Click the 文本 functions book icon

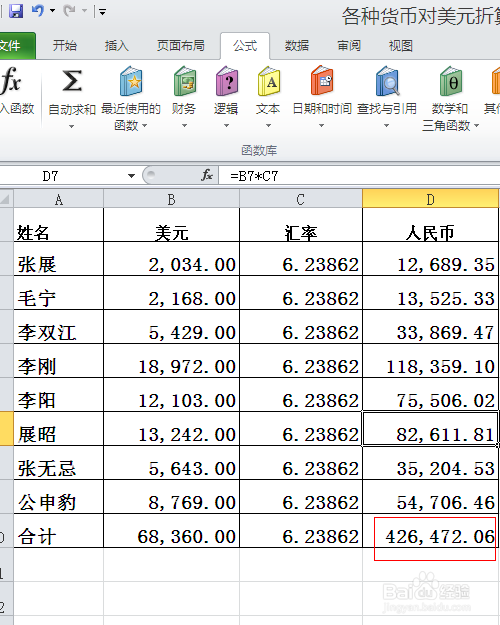[x=269, y=81]
